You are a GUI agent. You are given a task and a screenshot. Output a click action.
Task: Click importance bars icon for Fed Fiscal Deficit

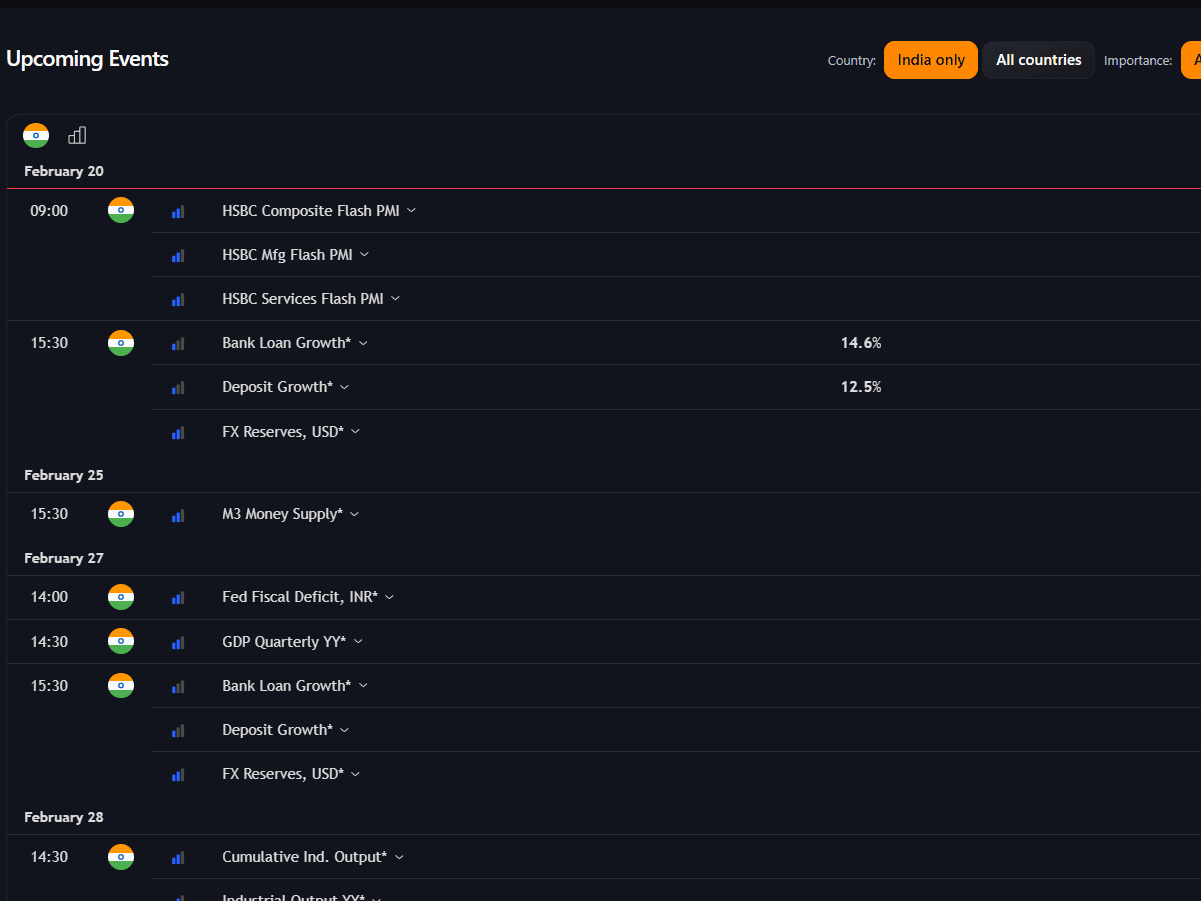178,598
